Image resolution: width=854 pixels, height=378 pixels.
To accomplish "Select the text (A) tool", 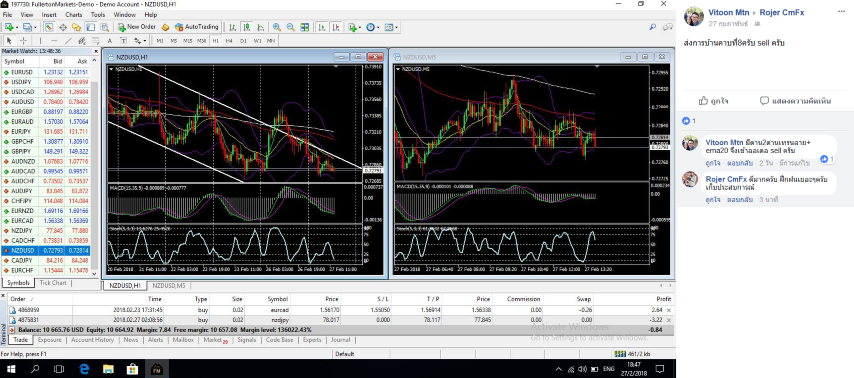I will (x=109, y=41).
